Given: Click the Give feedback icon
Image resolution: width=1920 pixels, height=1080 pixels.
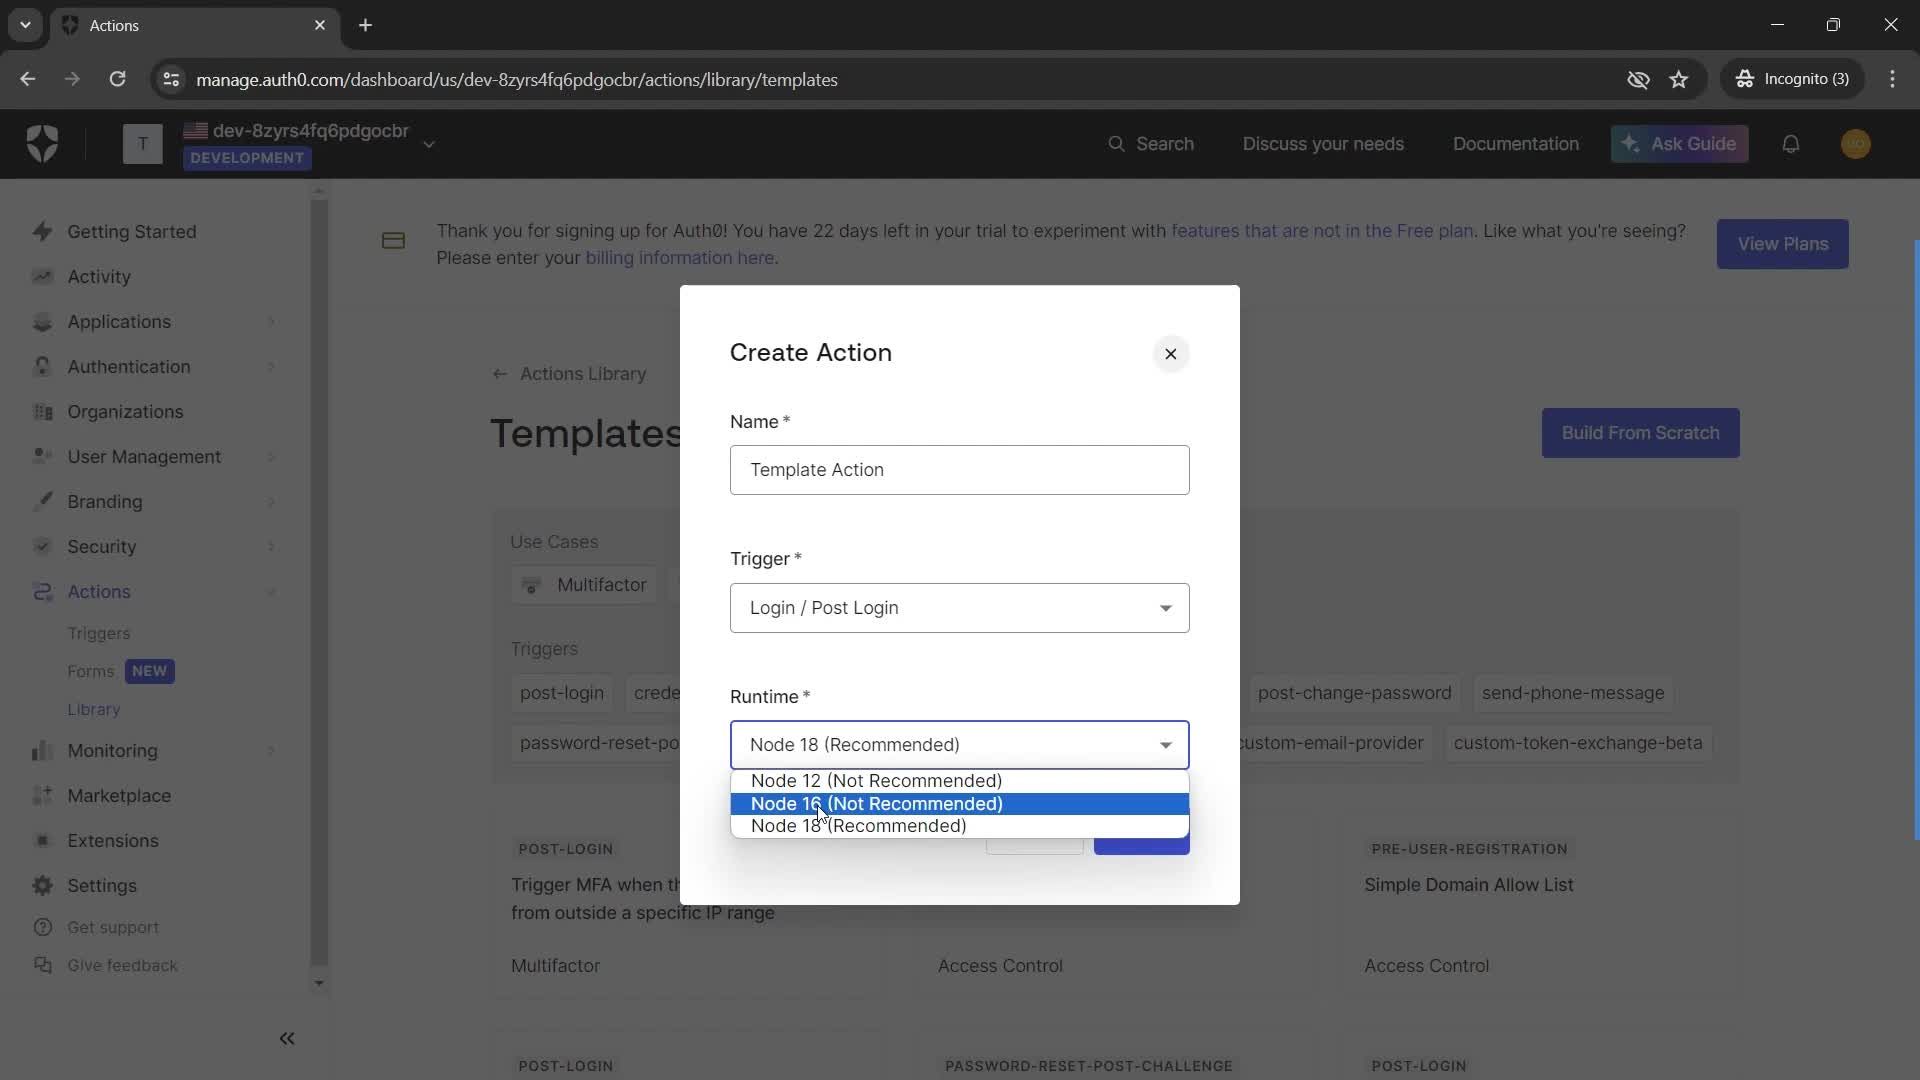Looking at the screenshot, I should [42, 965].
